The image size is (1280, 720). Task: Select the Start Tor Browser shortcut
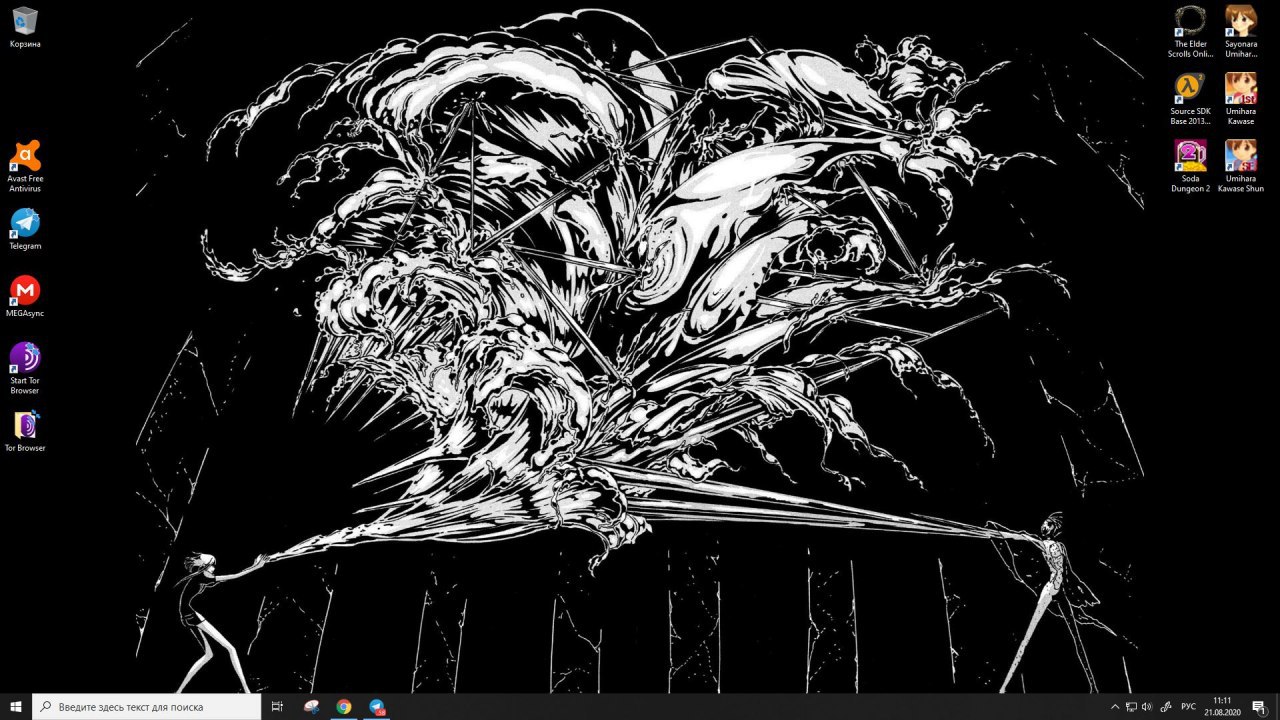click(25, 368)
